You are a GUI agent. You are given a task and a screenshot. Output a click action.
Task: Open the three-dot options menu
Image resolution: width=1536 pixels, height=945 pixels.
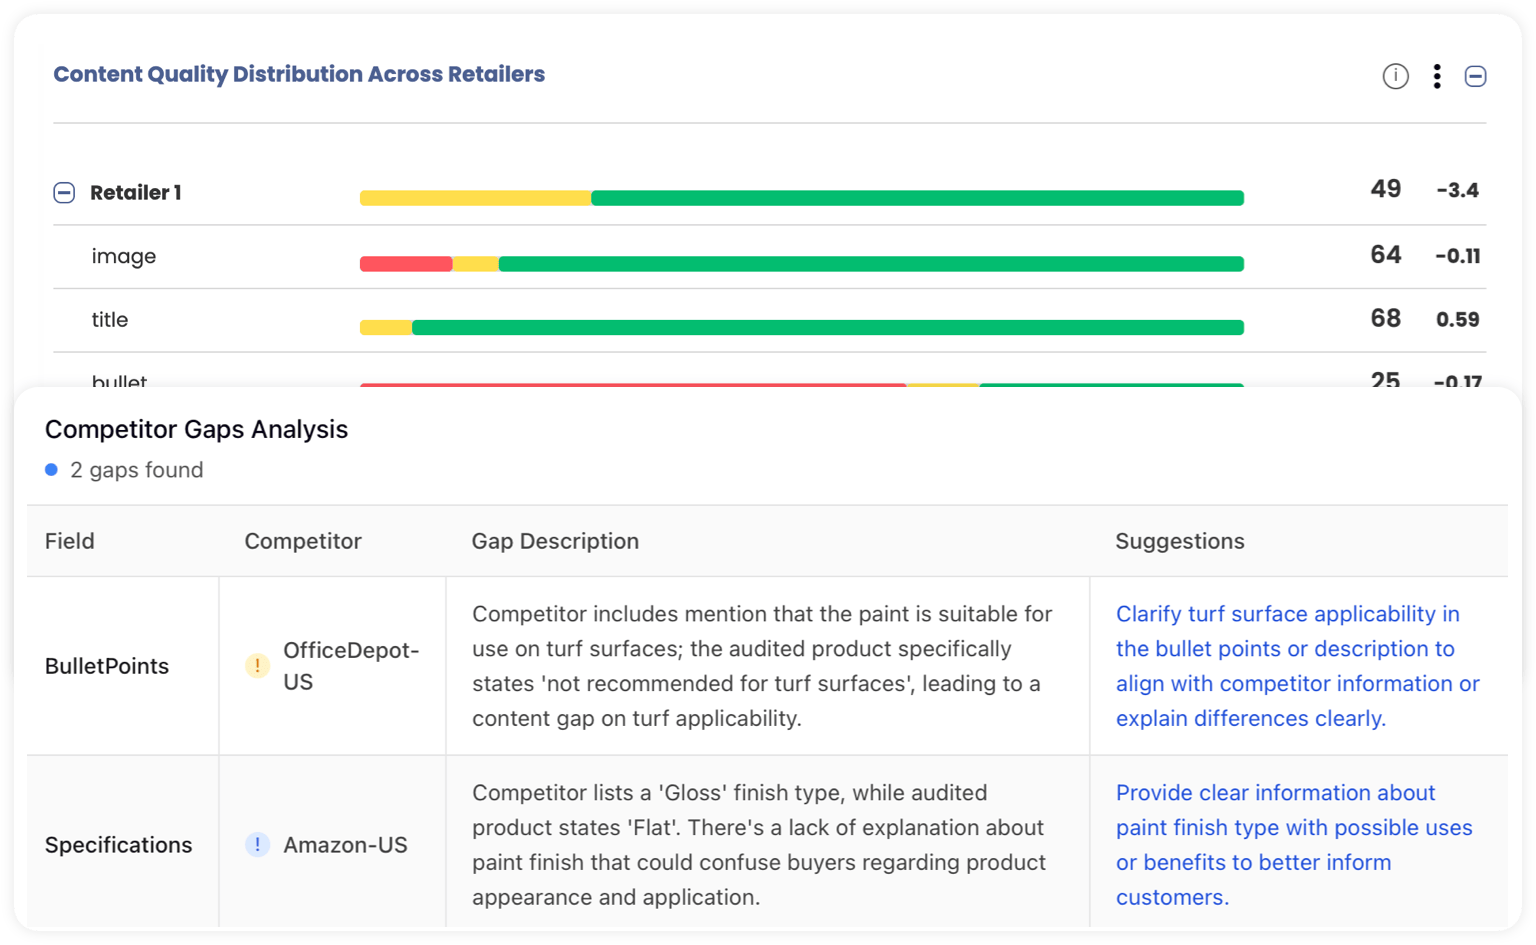click(x=1437, y=75)
